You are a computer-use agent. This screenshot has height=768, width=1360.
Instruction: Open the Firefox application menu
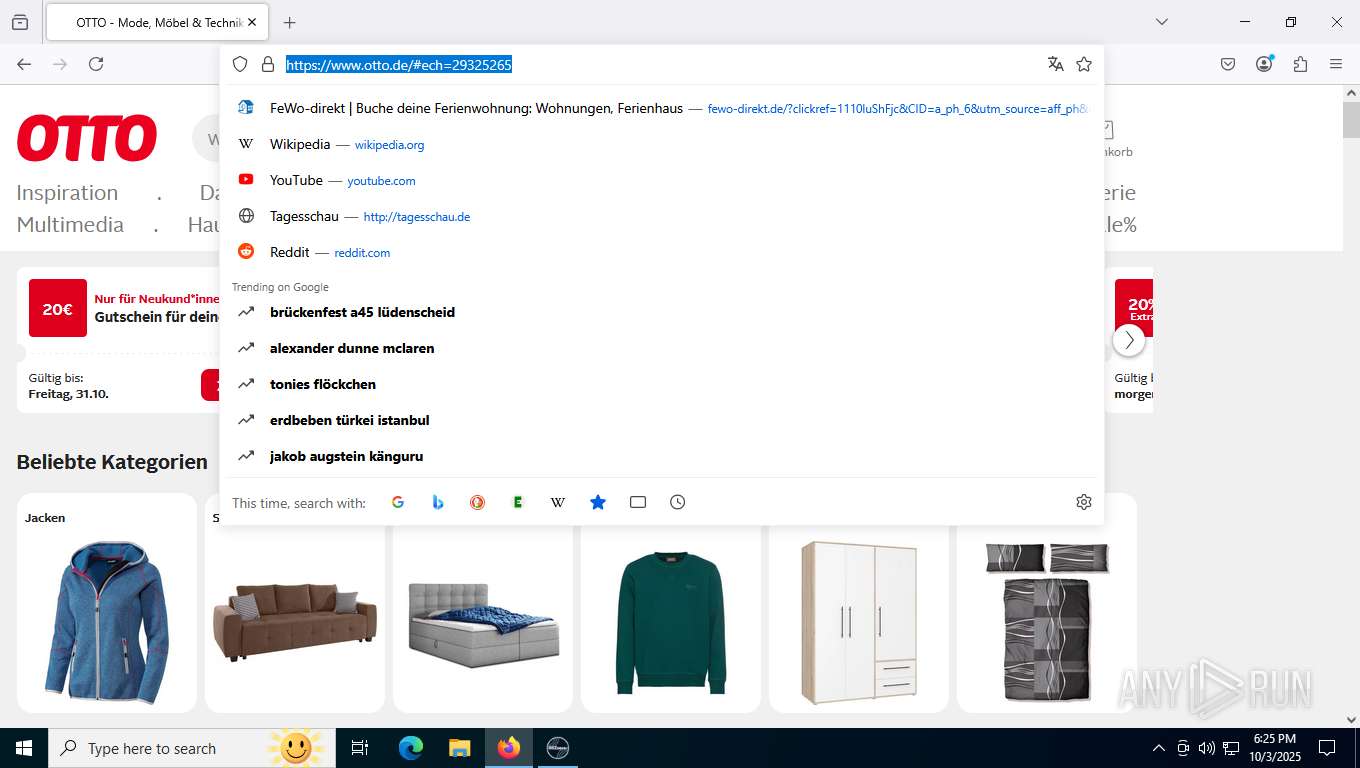click(x=1336, y=64)
